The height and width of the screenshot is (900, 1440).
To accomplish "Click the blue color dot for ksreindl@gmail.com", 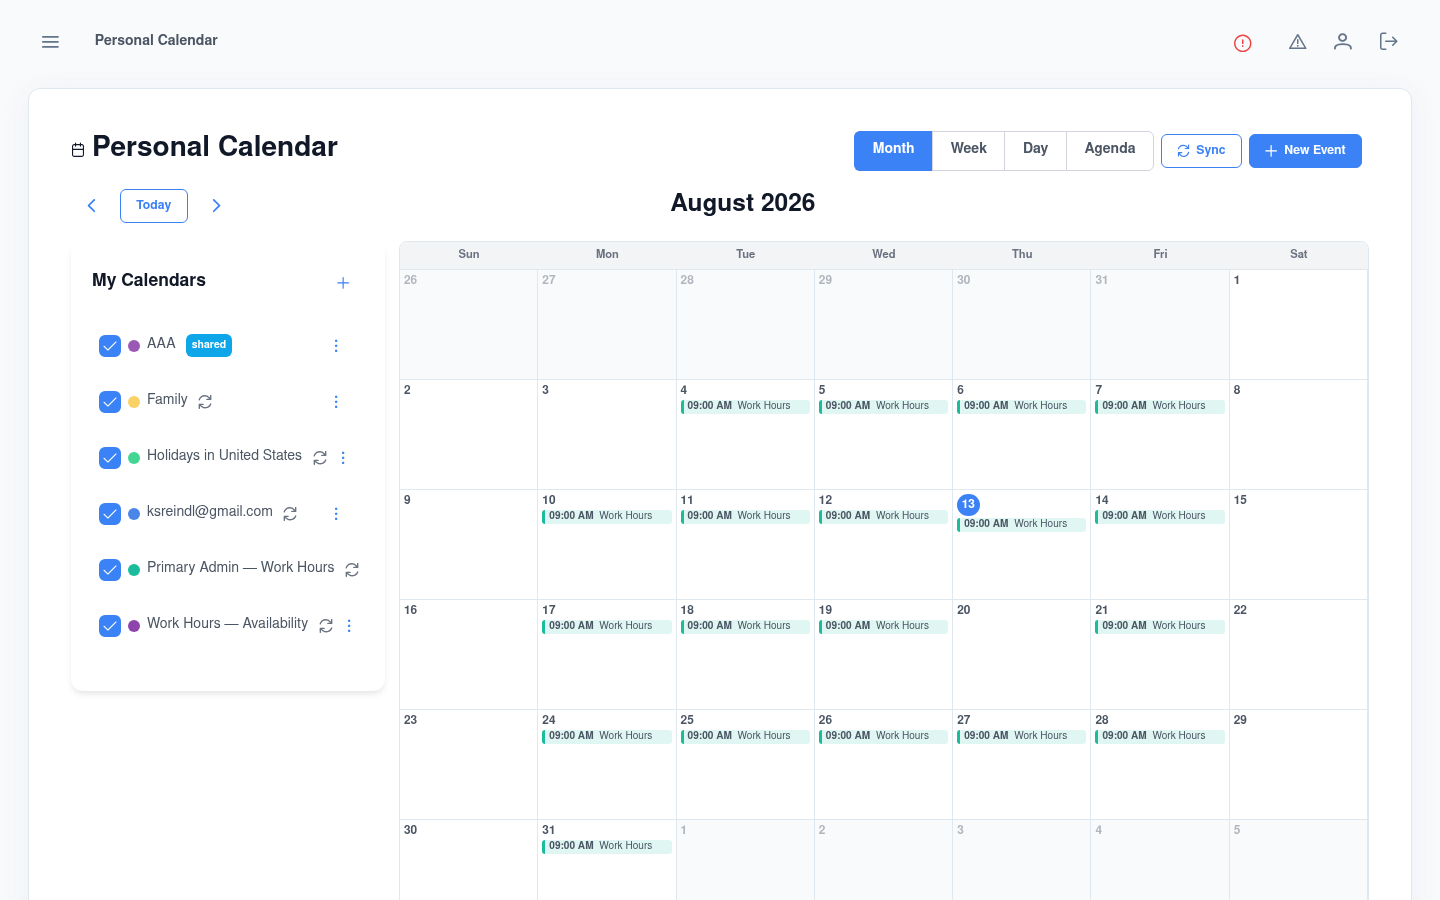I will [134, 514].
